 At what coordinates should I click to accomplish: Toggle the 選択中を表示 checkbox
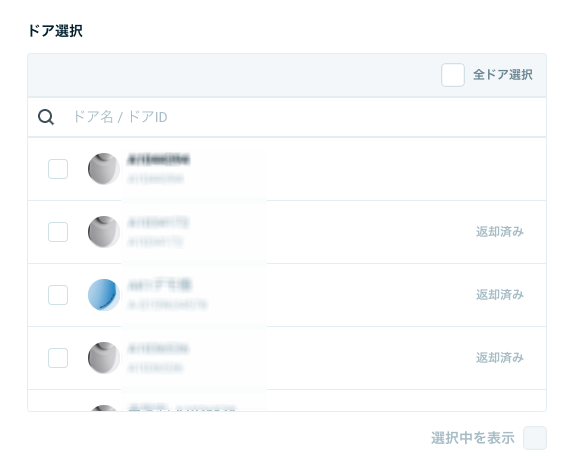535,438
